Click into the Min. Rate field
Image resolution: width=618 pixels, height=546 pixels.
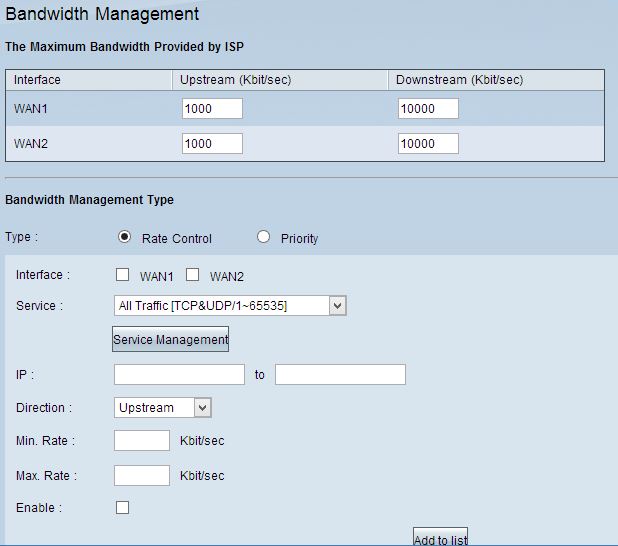pyautogui.click(x=142, y=440)
